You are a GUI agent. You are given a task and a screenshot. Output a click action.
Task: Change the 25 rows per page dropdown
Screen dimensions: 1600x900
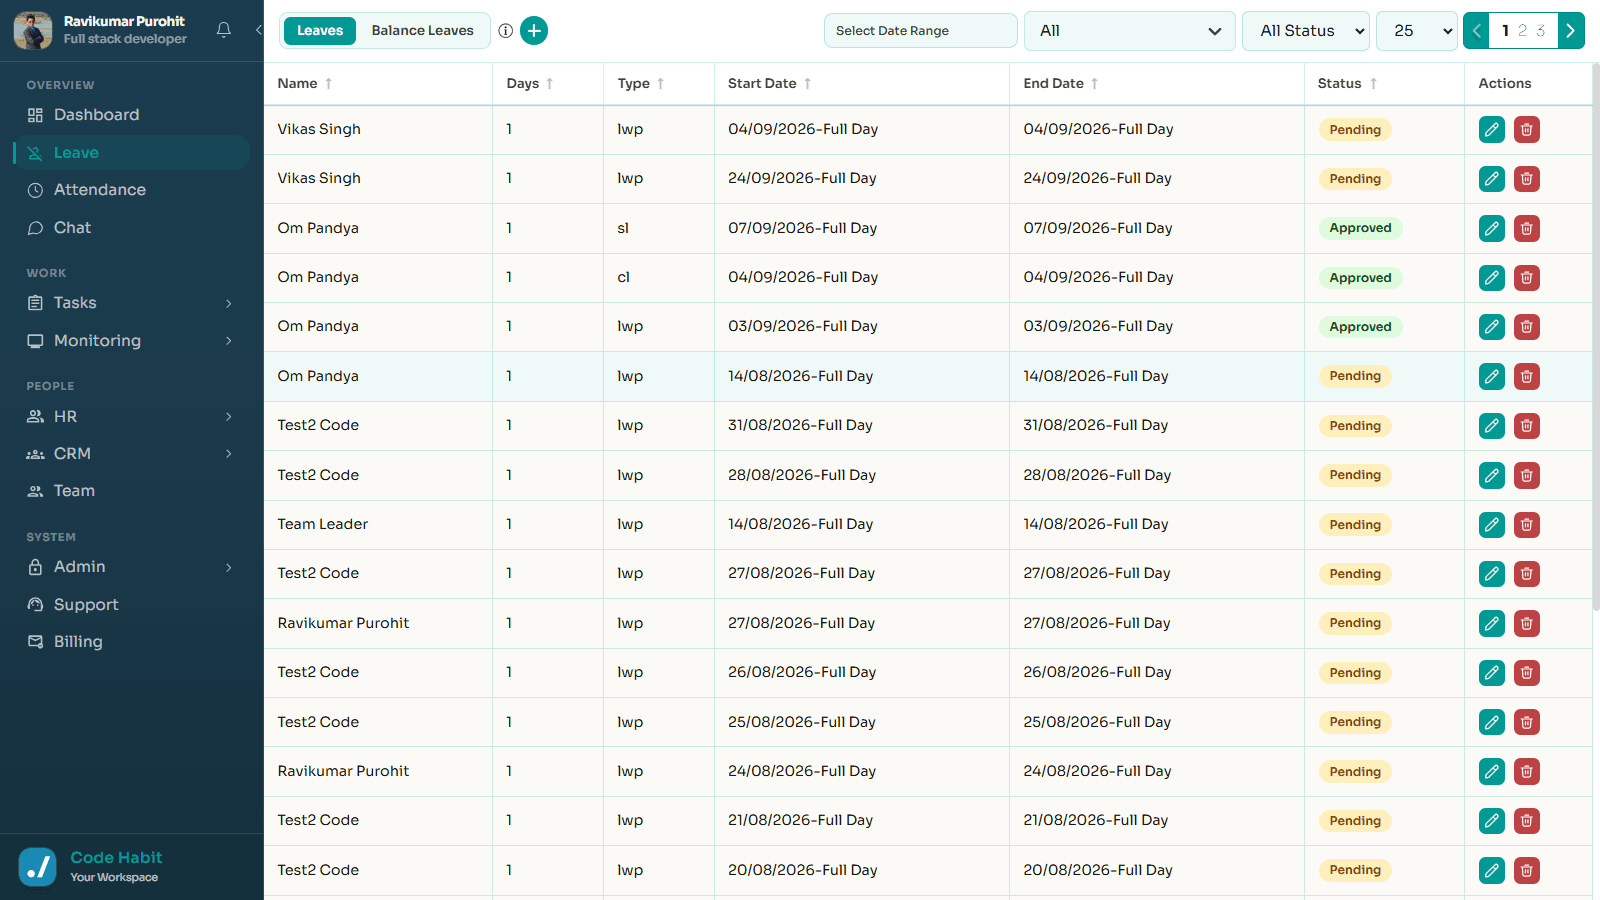point(1417,31)
